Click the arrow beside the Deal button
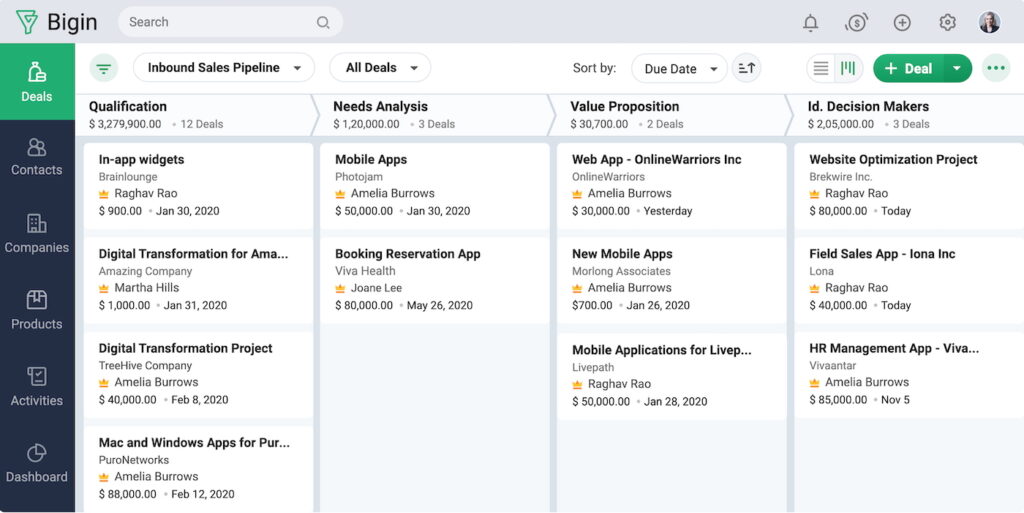The width and height of the screenshot is (1024, 513). click(x=957, y=69)
